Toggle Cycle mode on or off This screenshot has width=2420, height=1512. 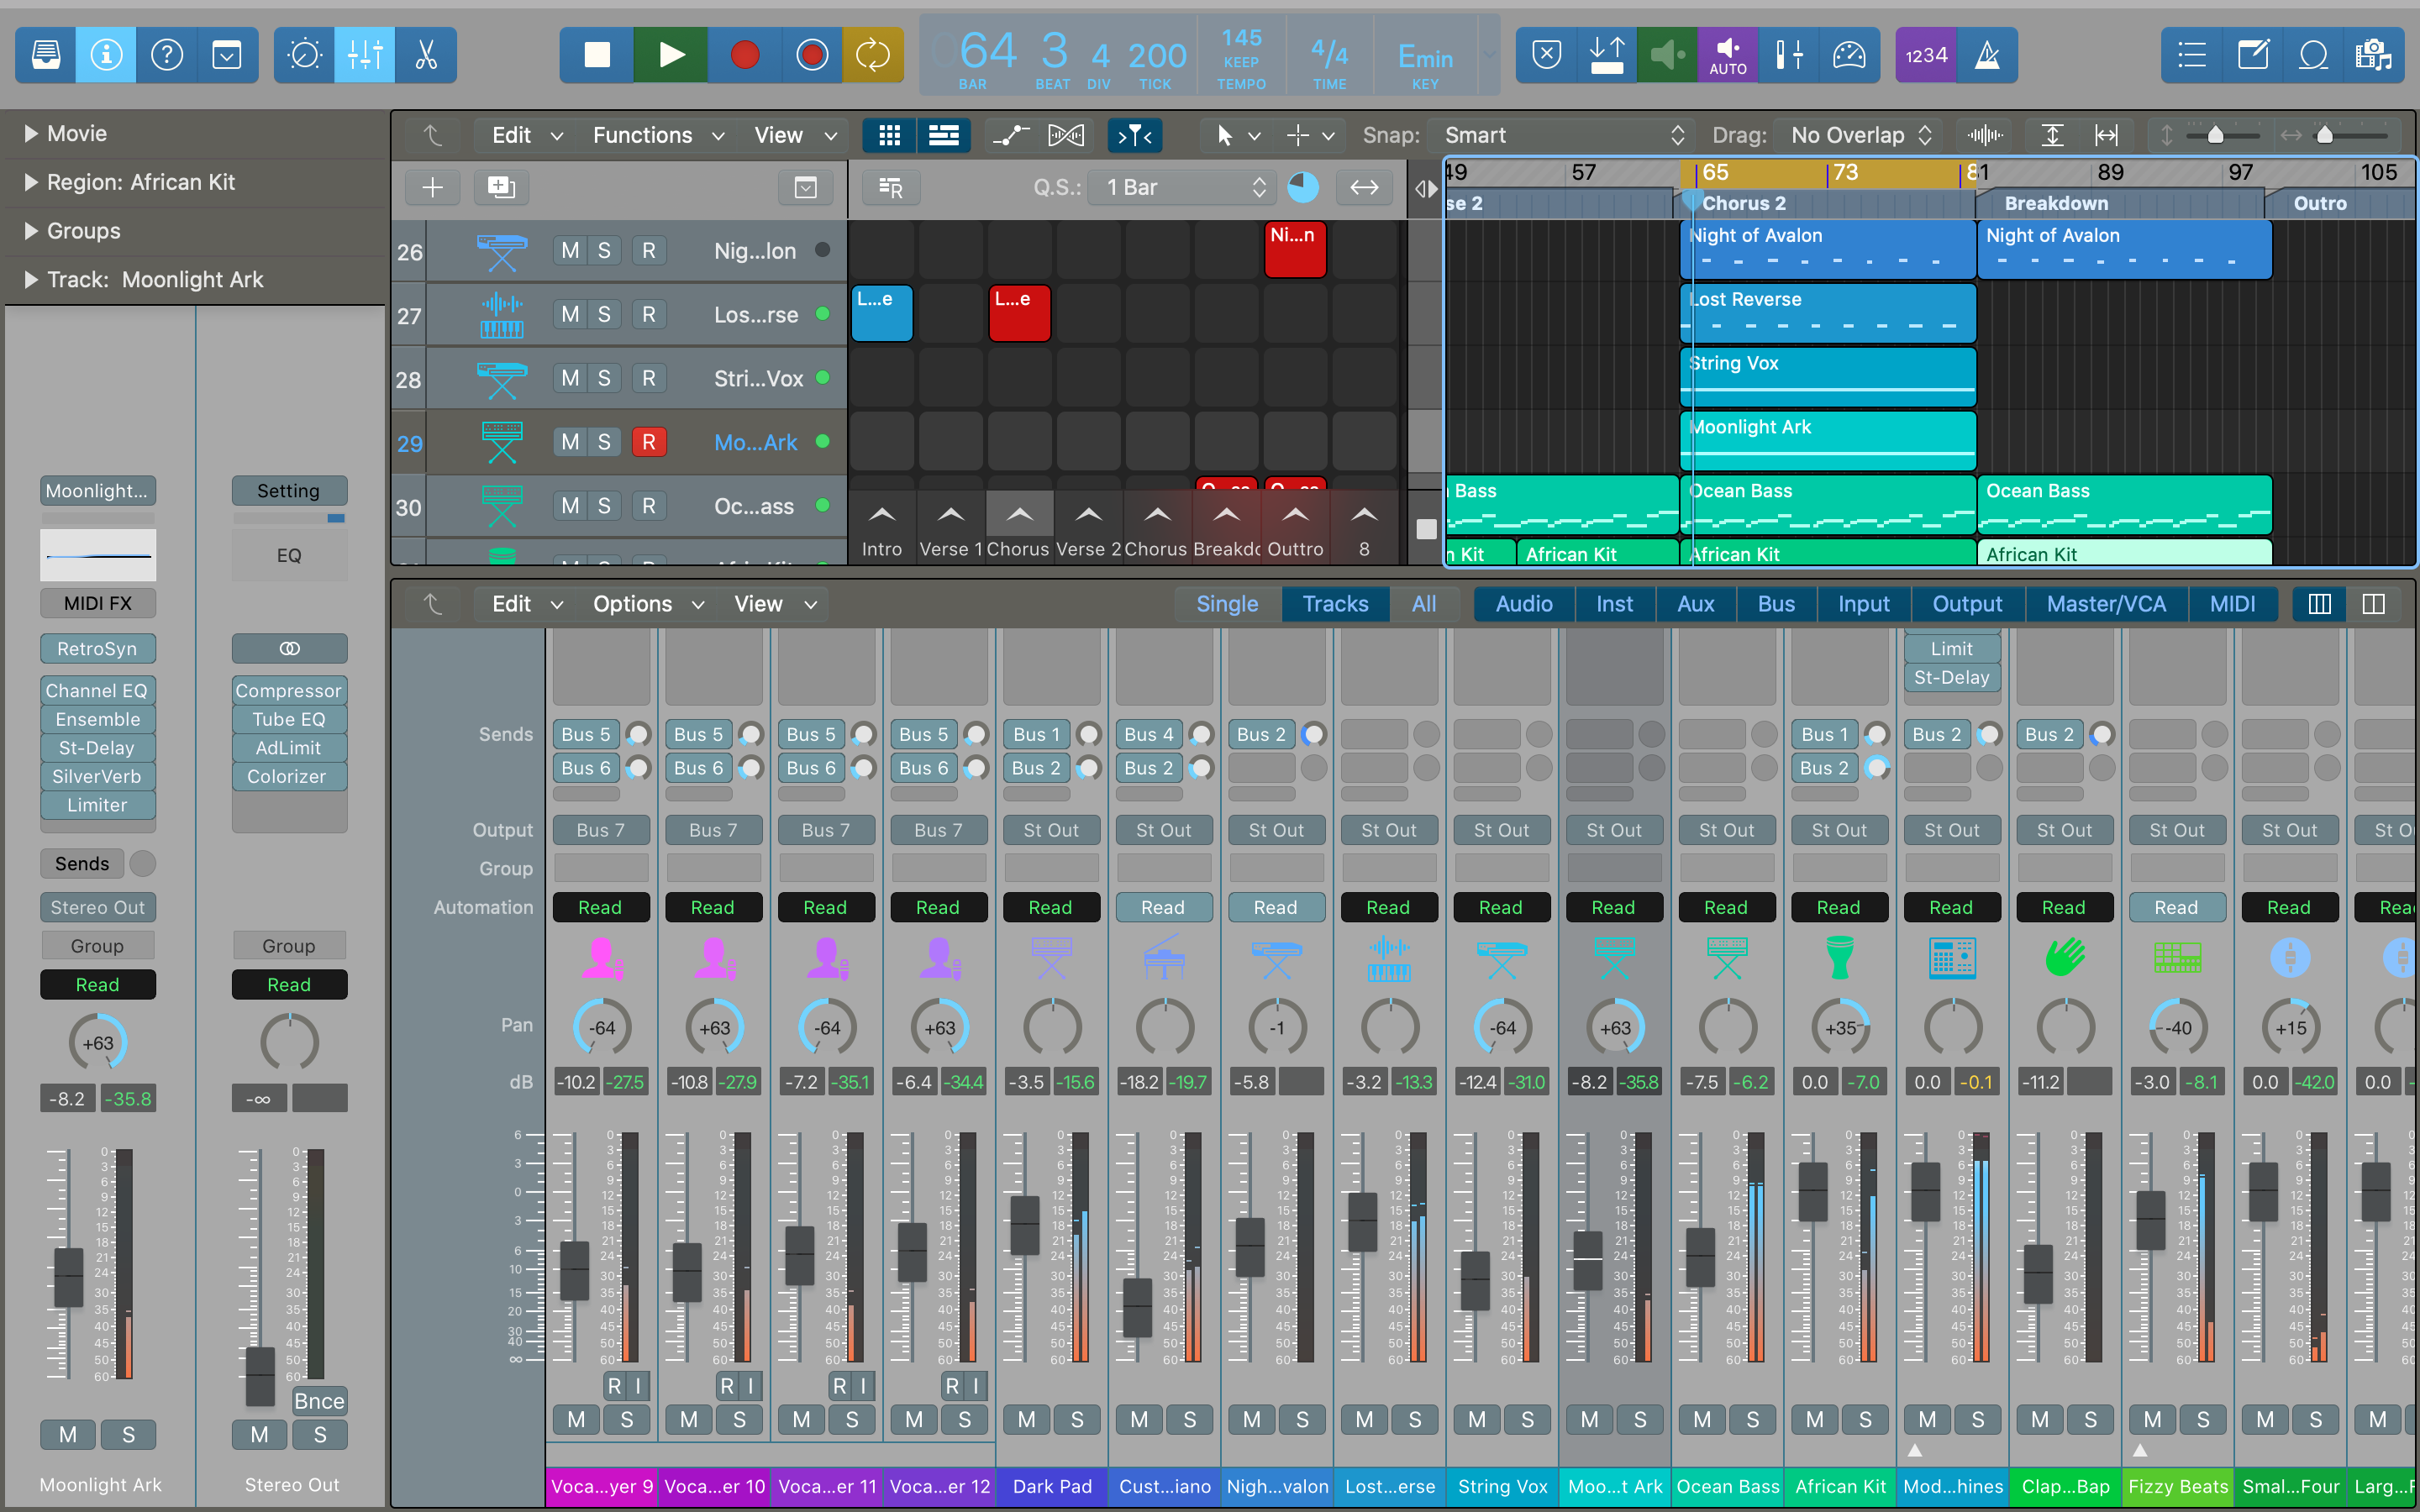pyautogui.click(x=872, y=55)
